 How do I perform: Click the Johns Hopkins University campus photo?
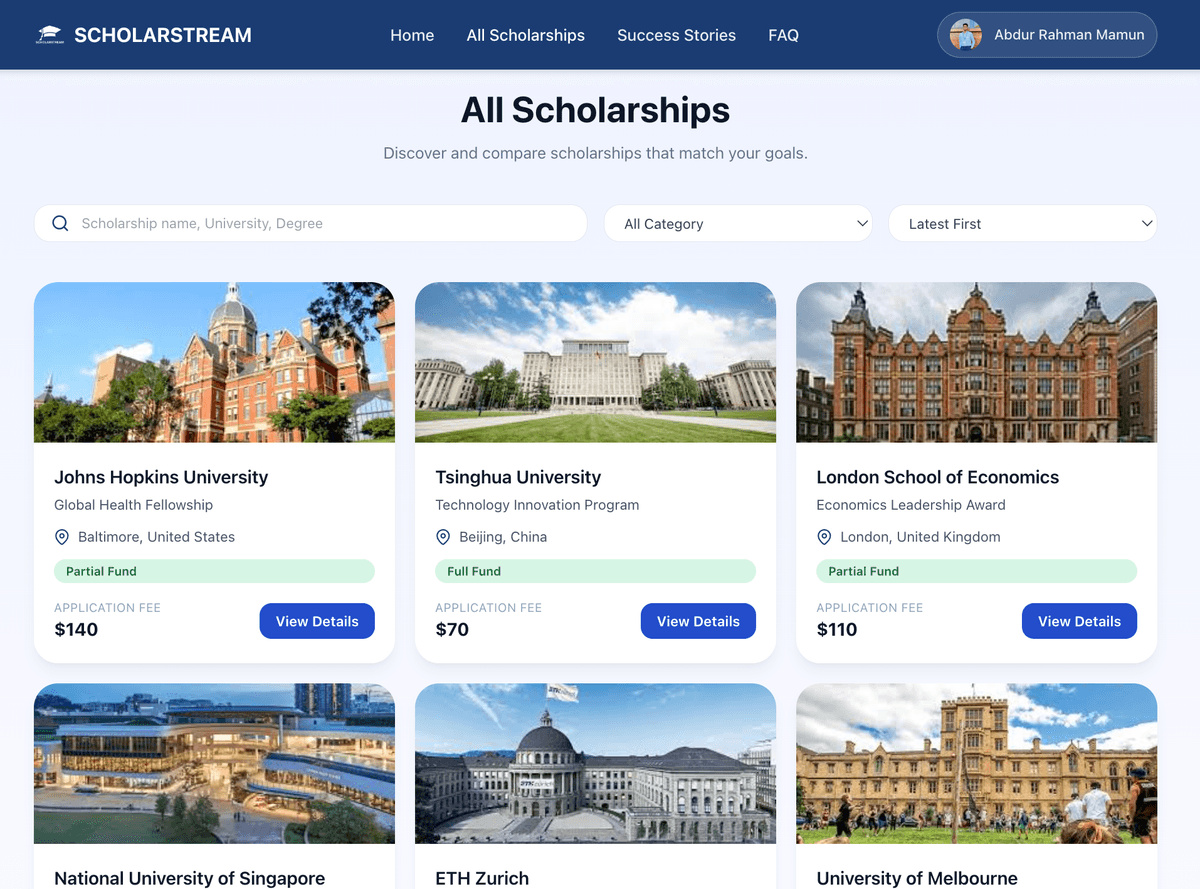coord(214,362)
